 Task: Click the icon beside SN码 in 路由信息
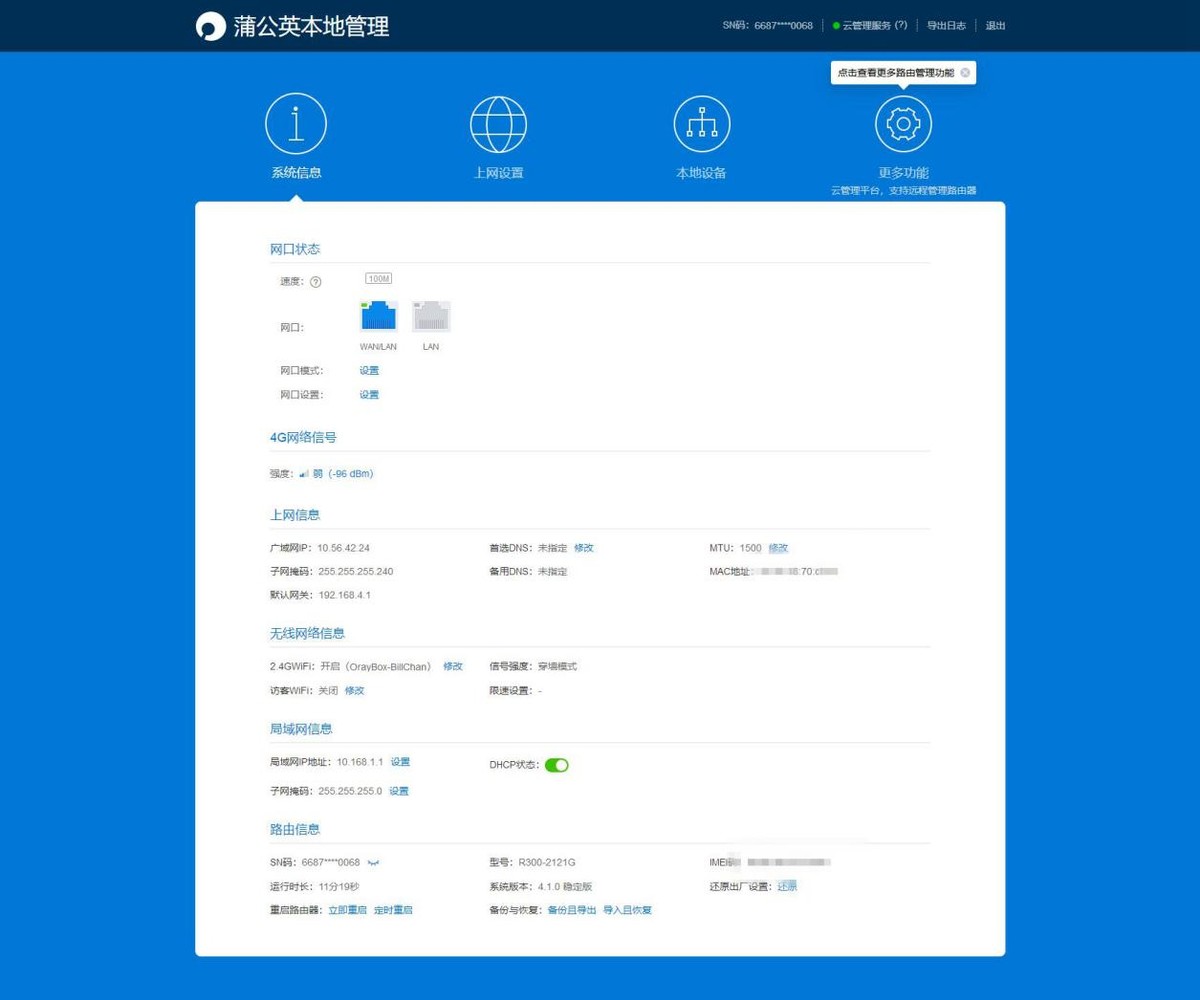372,861
